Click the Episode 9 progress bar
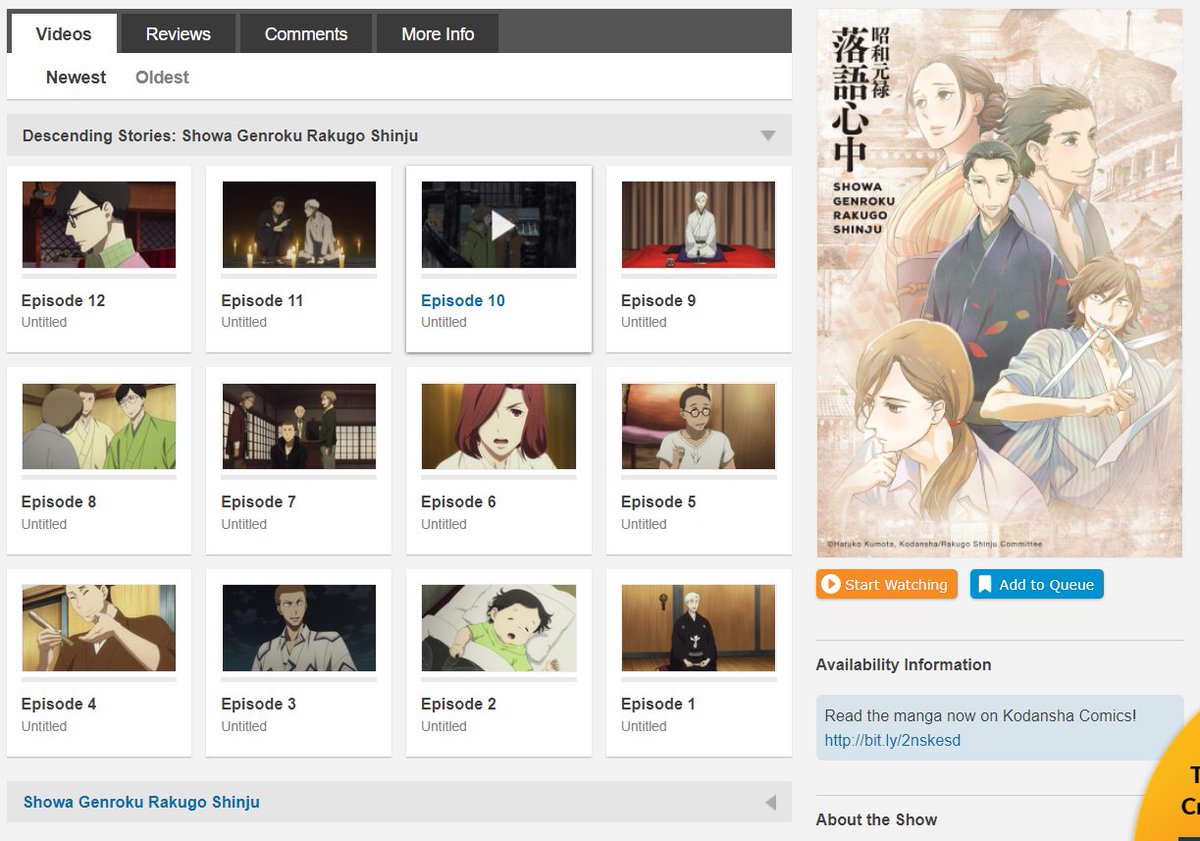This screenshot has width=1200, height=841. point(698,275)
